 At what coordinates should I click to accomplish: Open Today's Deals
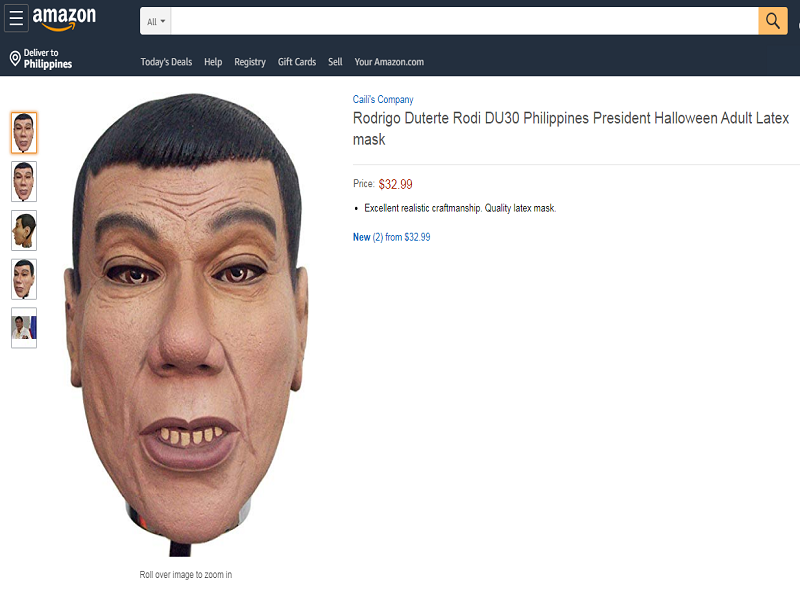(x=164, y=61)
